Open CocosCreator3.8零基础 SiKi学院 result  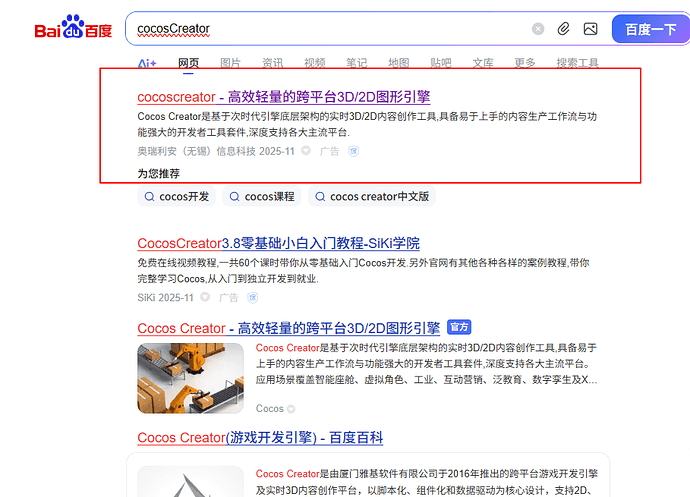279,243
